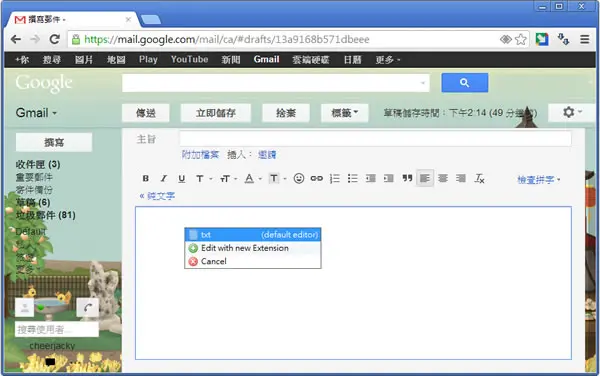Toggle underline formatting button
This screenshot has height=376, width=600.
point(182,178)
